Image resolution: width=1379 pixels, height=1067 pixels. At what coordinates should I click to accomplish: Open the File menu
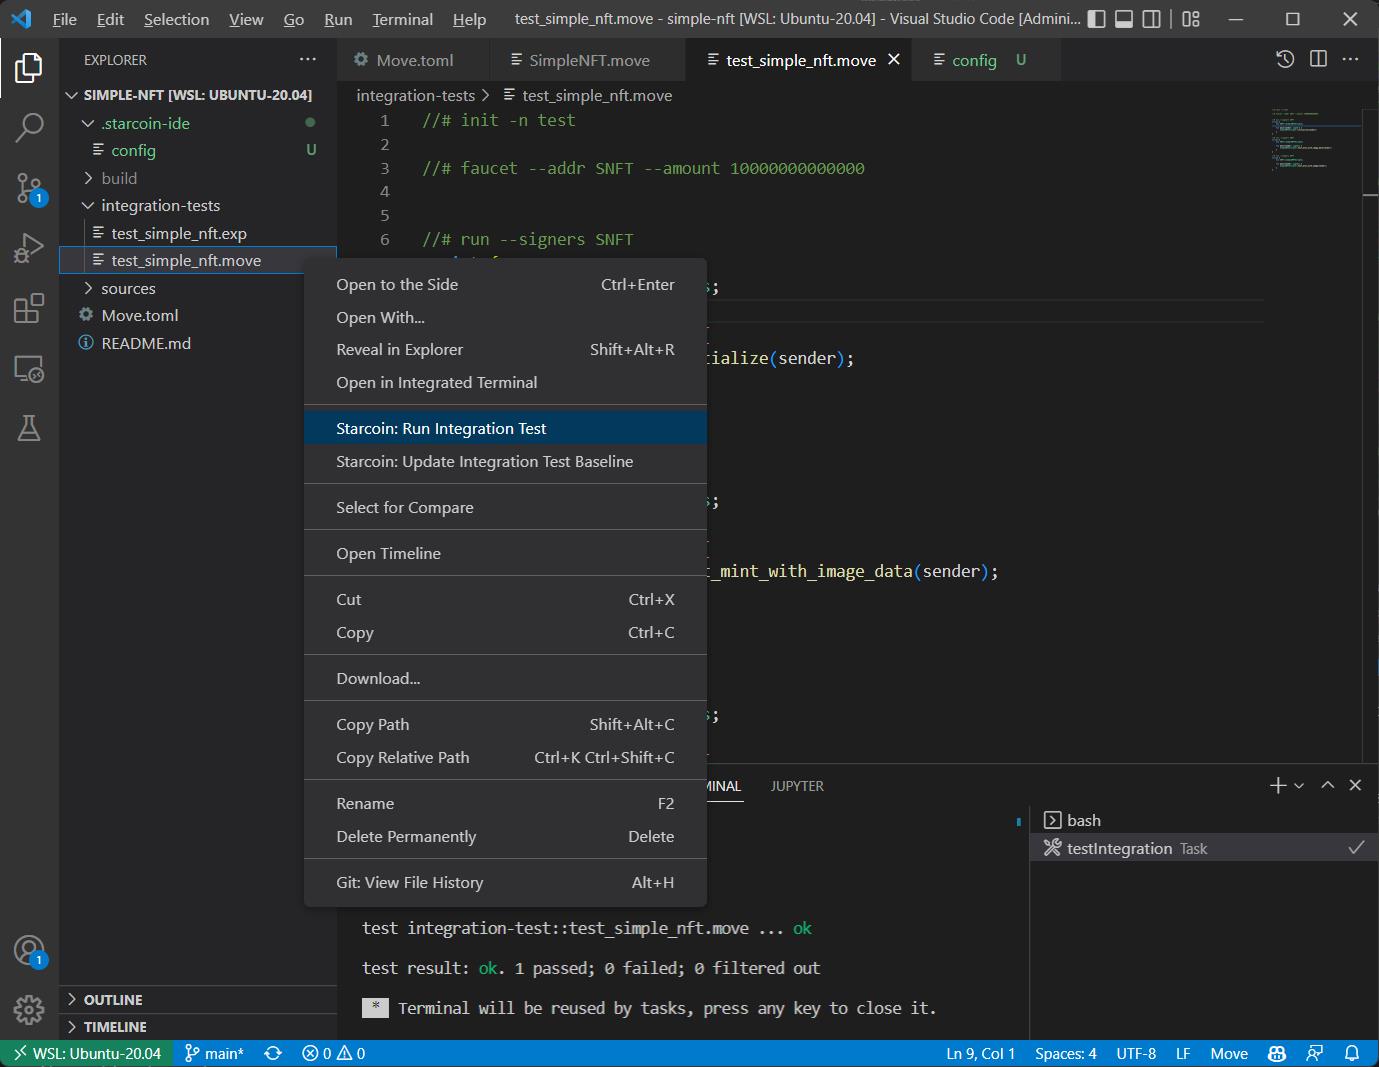65,19
